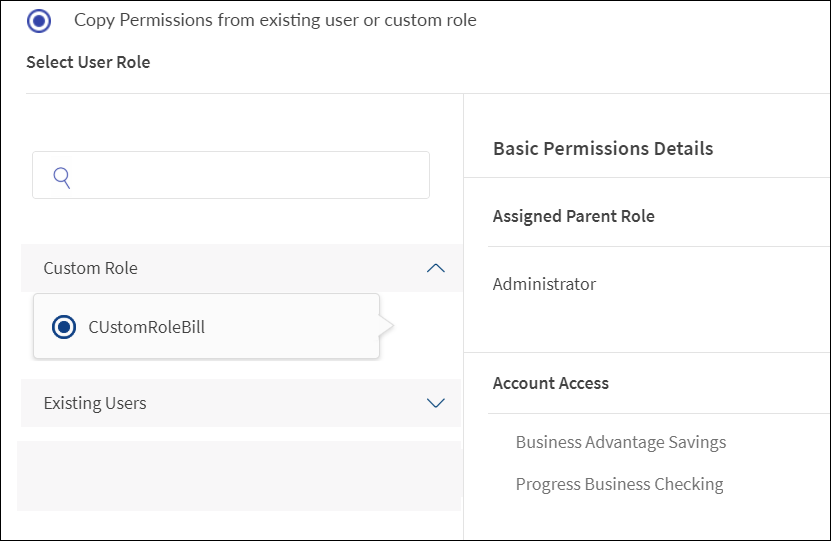Click the Existing Users section header label

click(95, 403)
